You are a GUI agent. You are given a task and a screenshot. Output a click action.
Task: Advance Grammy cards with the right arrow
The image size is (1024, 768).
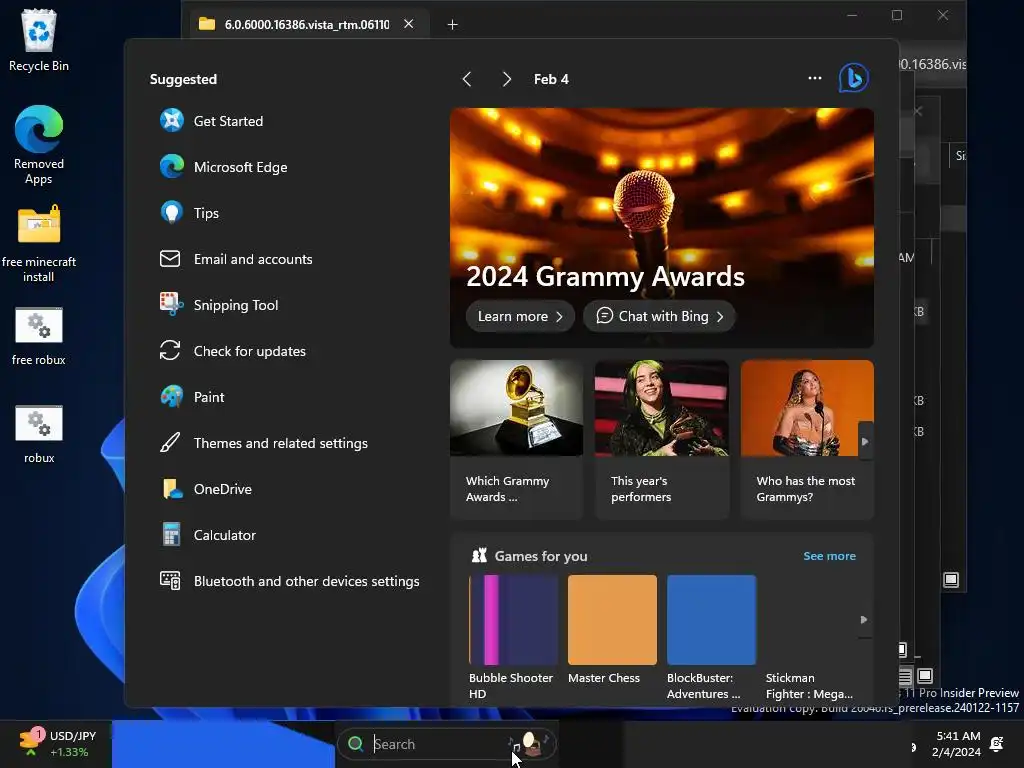[x=865, y=441]
